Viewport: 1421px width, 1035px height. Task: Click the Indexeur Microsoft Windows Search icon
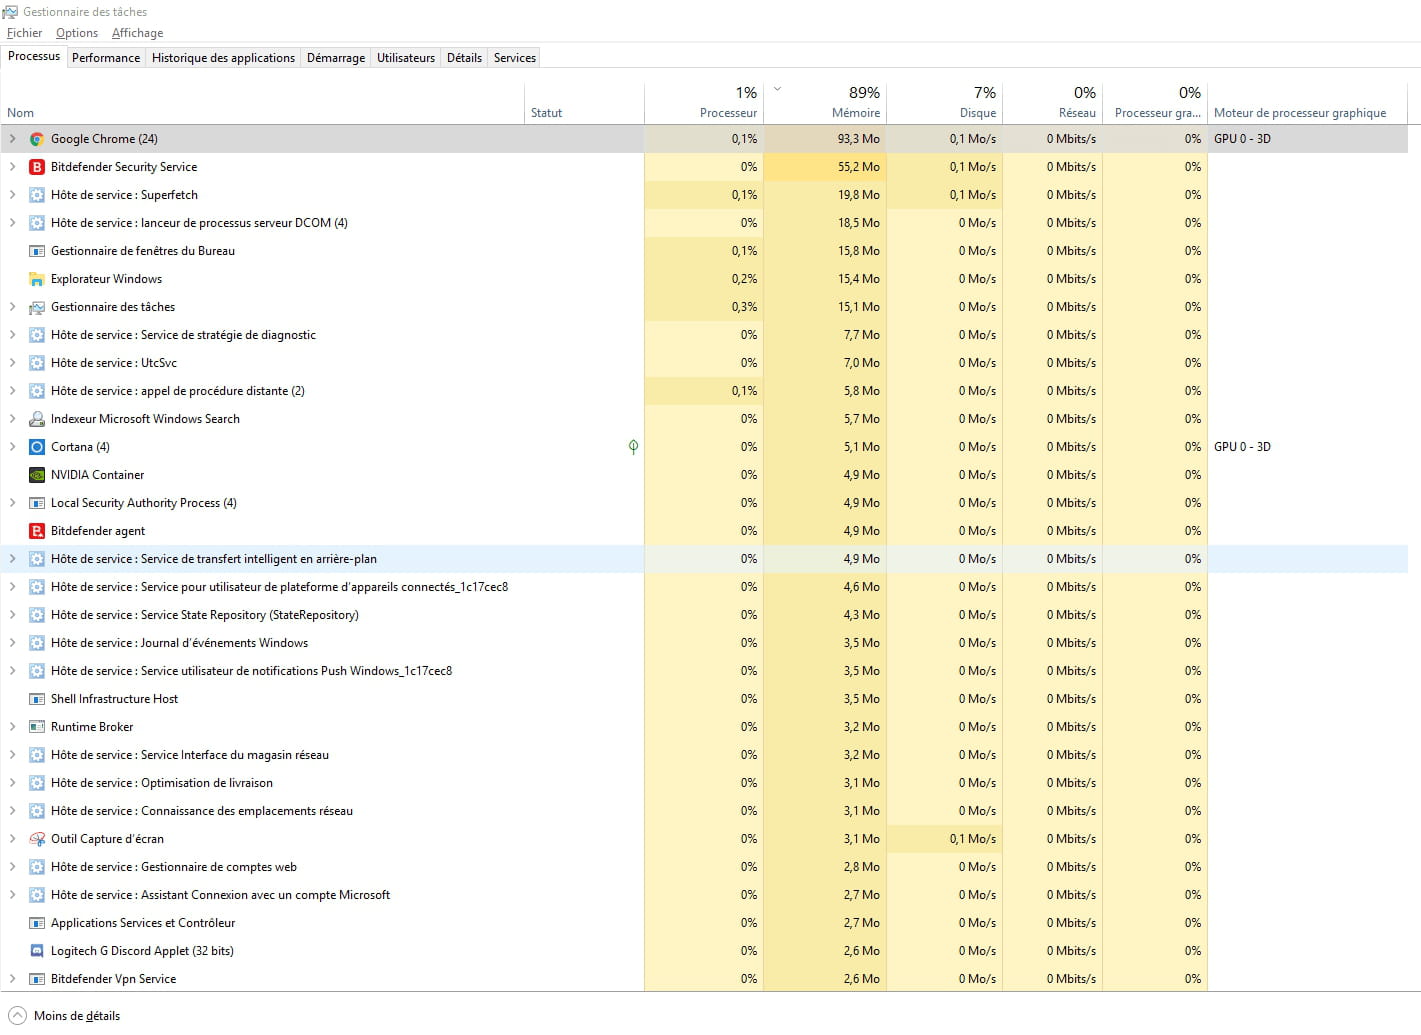pos(37,419)
